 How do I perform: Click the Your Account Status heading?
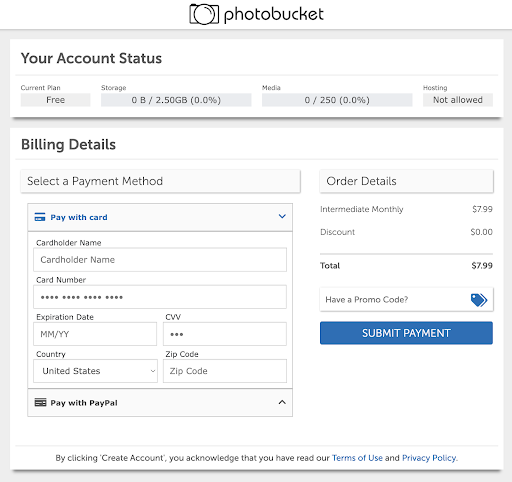point(91,58)
